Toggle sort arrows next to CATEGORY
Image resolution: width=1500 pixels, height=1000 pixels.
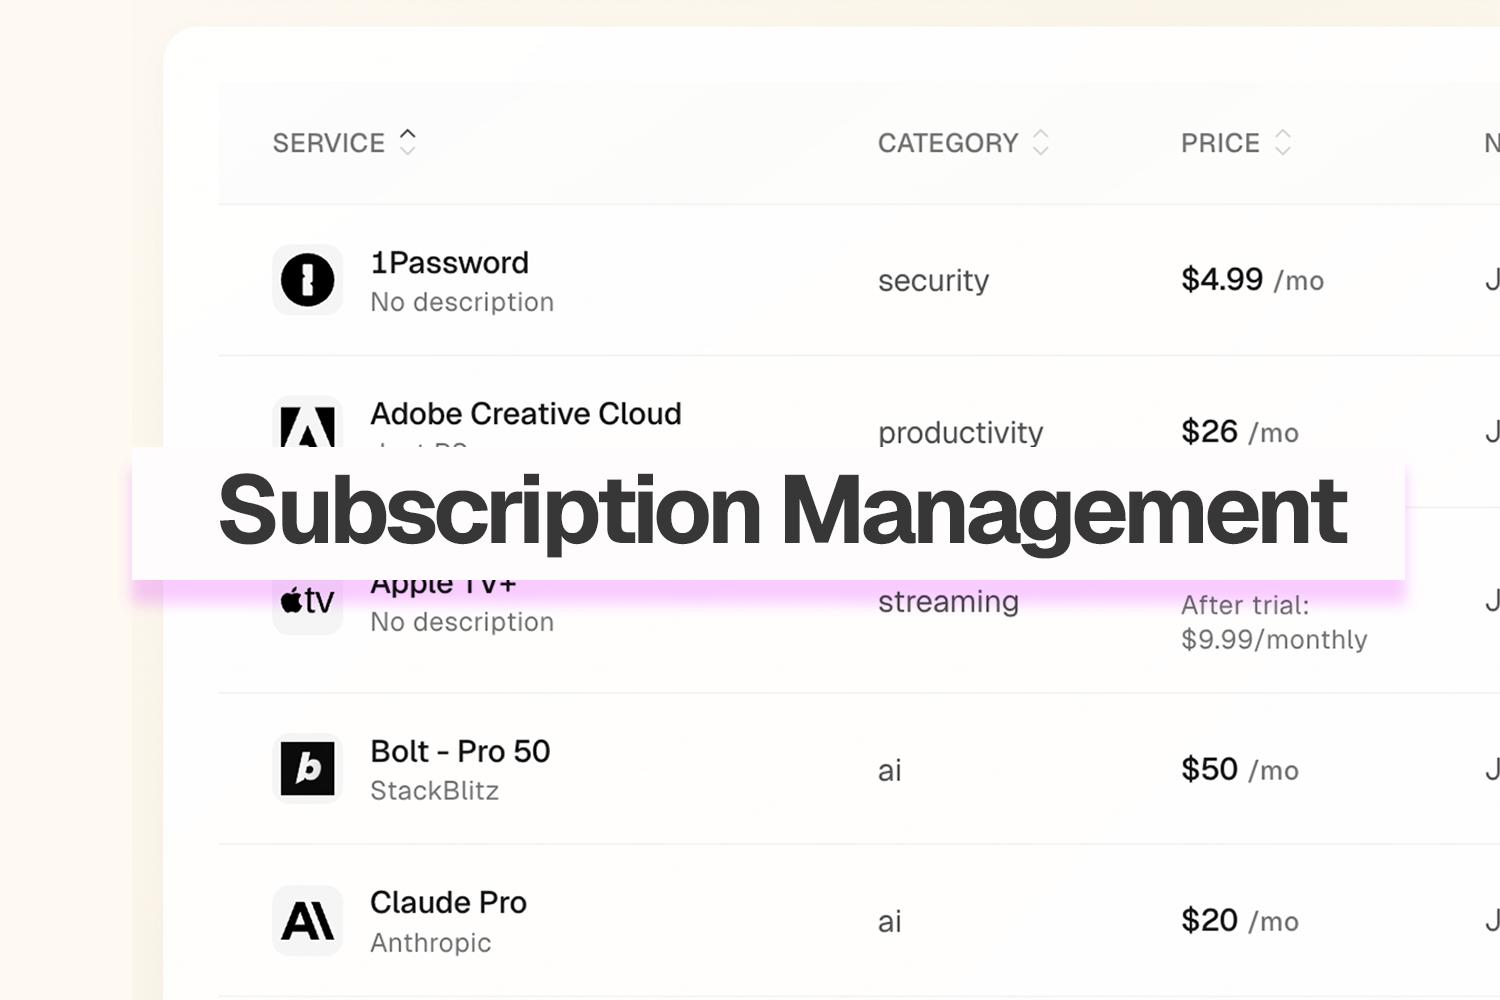[x=1041, y=142]
